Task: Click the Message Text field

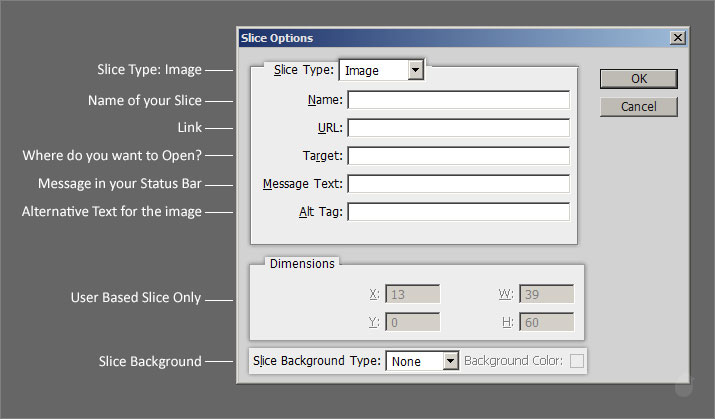Action: point(458,184)
